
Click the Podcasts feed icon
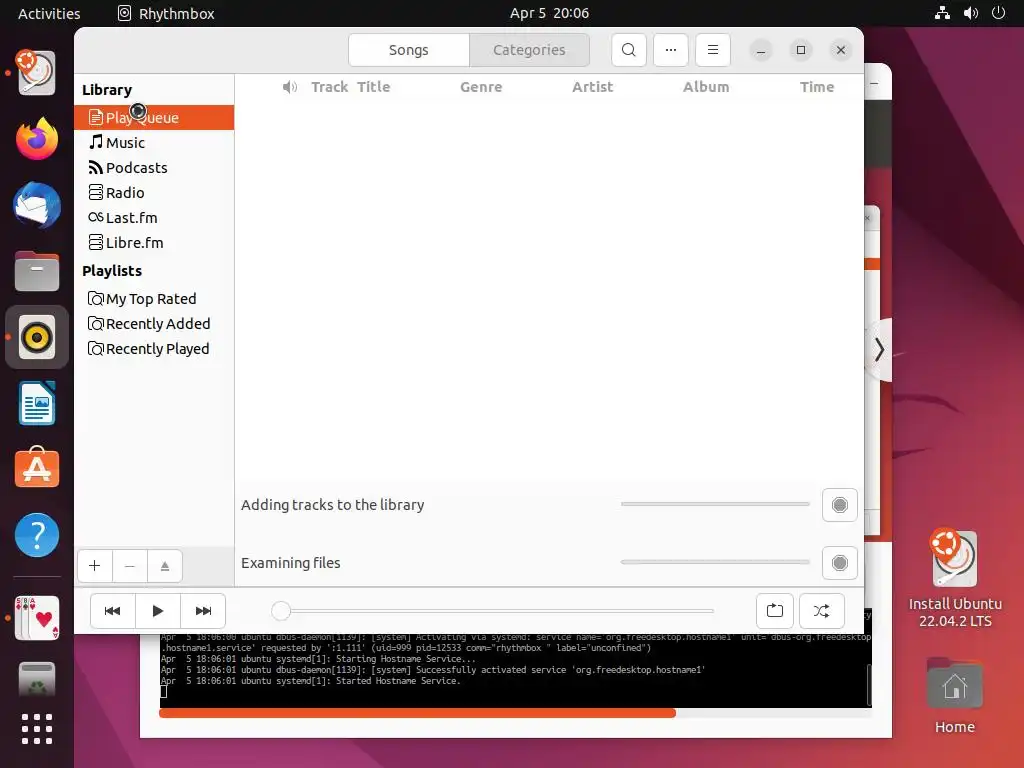(x=96, y=168)
